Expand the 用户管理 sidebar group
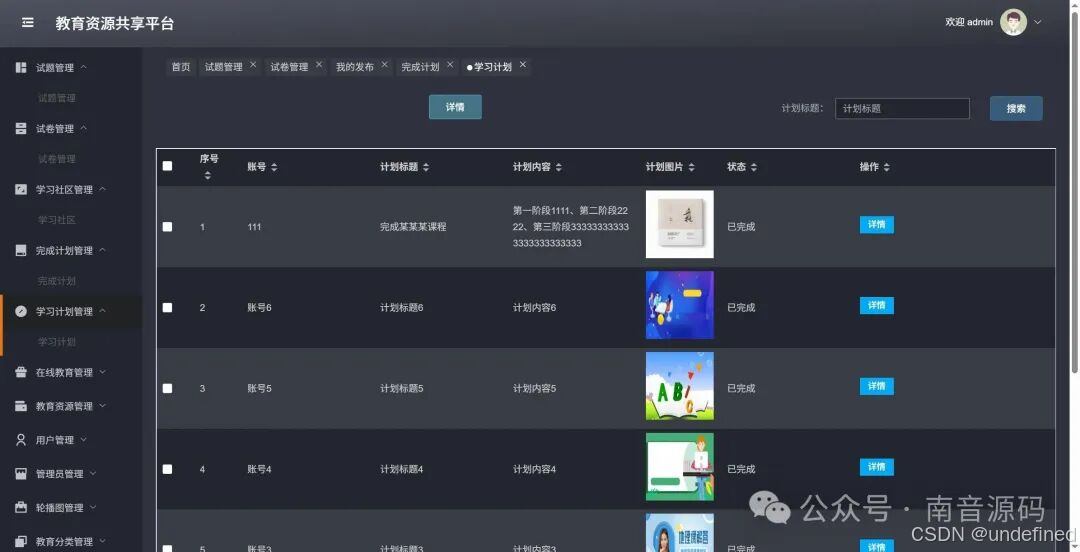1080x552 pixels. click(83, 439)
